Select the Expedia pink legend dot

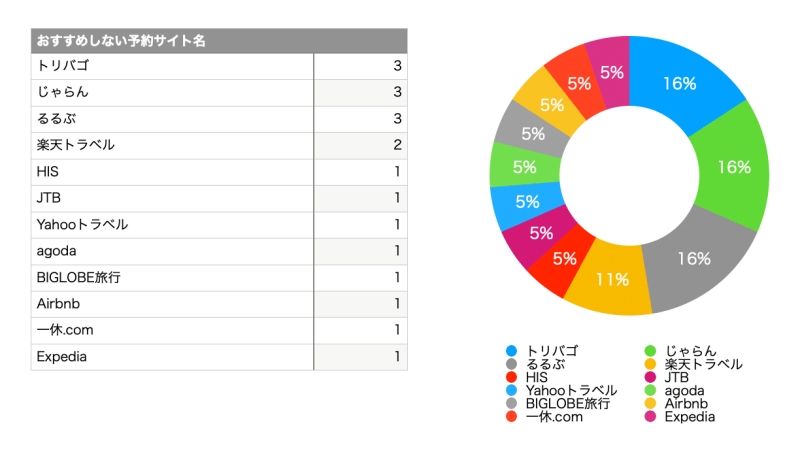click(650, 417)
